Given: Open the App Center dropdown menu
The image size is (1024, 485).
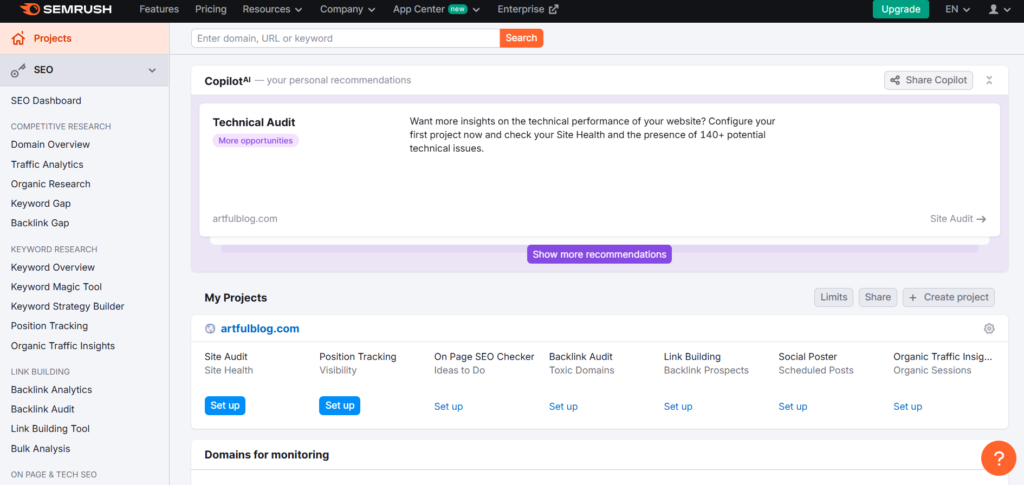Looking at the screenshot, I should coord(436,9).
